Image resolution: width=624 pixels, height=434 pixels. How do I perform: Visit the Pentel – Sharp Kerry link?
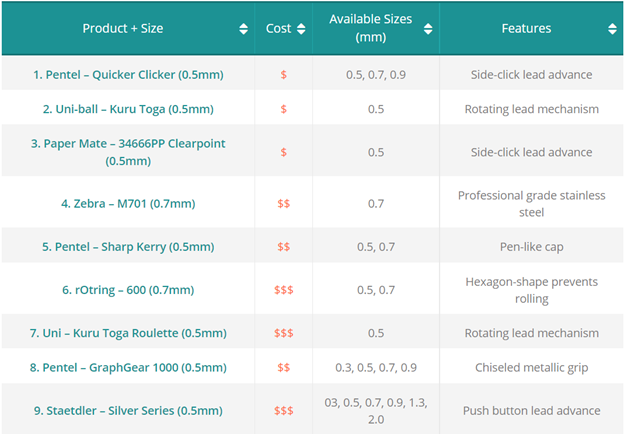[128, 247]
